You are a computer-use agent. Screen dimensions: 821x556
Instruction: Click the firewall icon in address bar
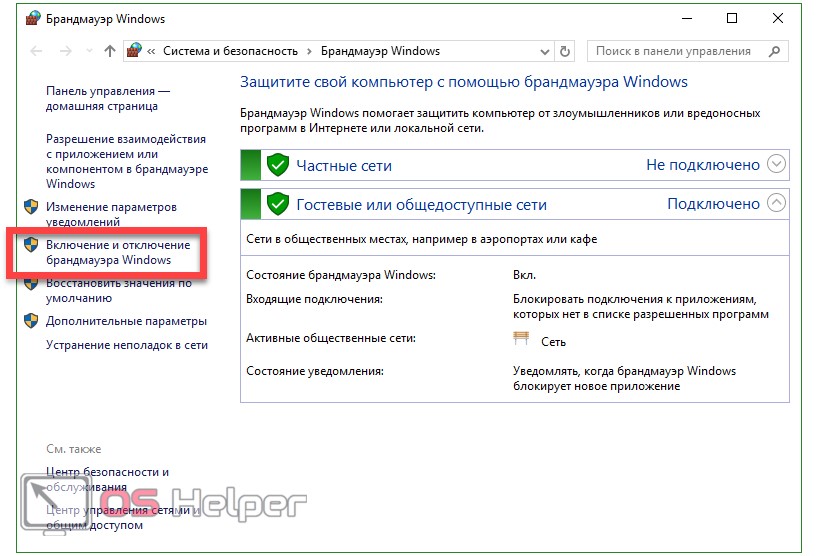tap(134, 51)
